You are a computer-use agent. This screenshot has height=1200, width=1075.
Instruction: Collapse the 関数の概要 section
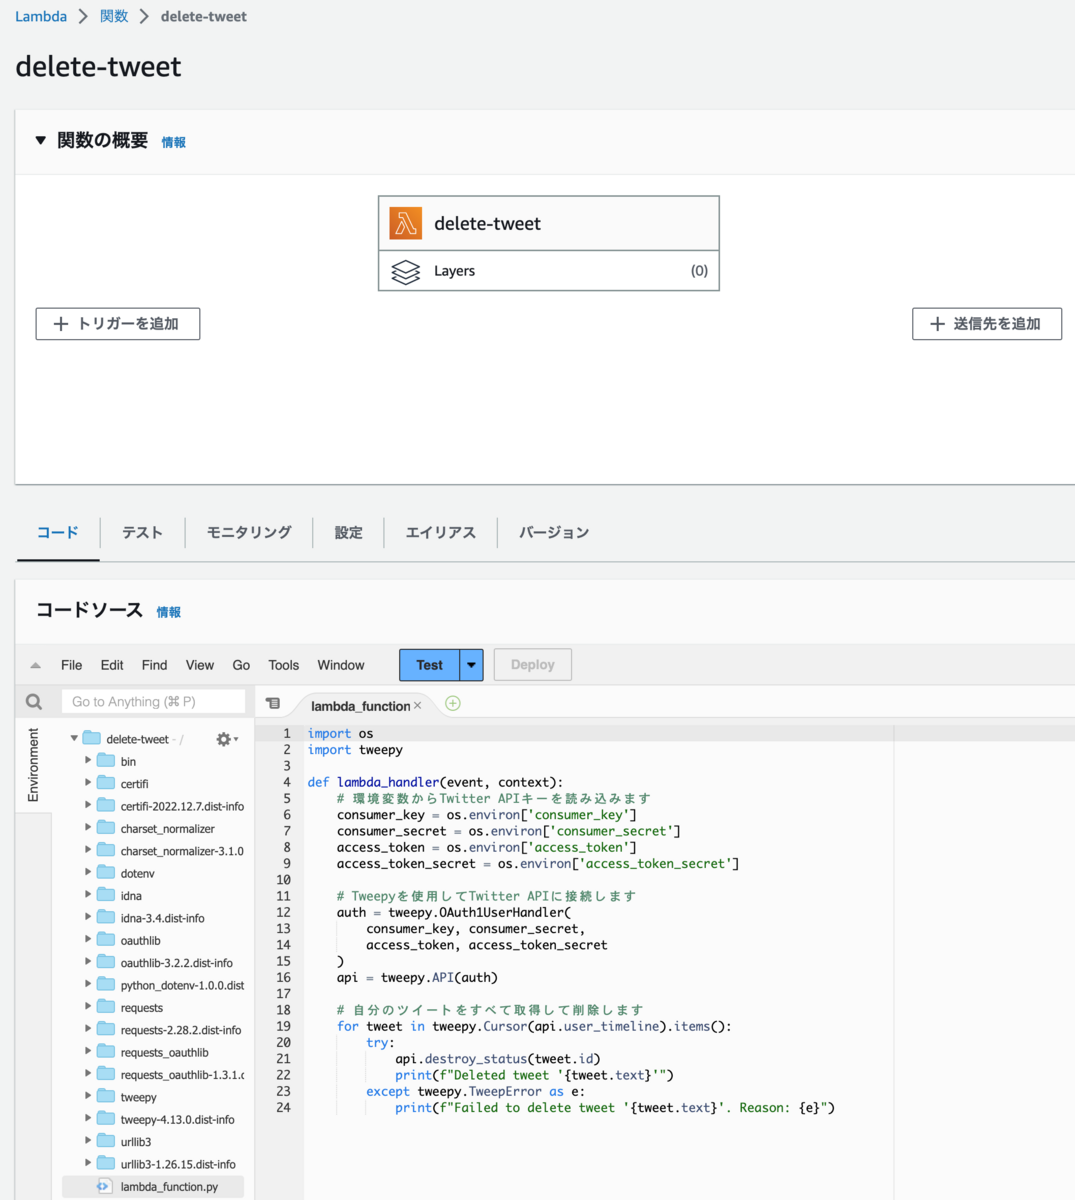pyautogui.click(x=41, y=141)
